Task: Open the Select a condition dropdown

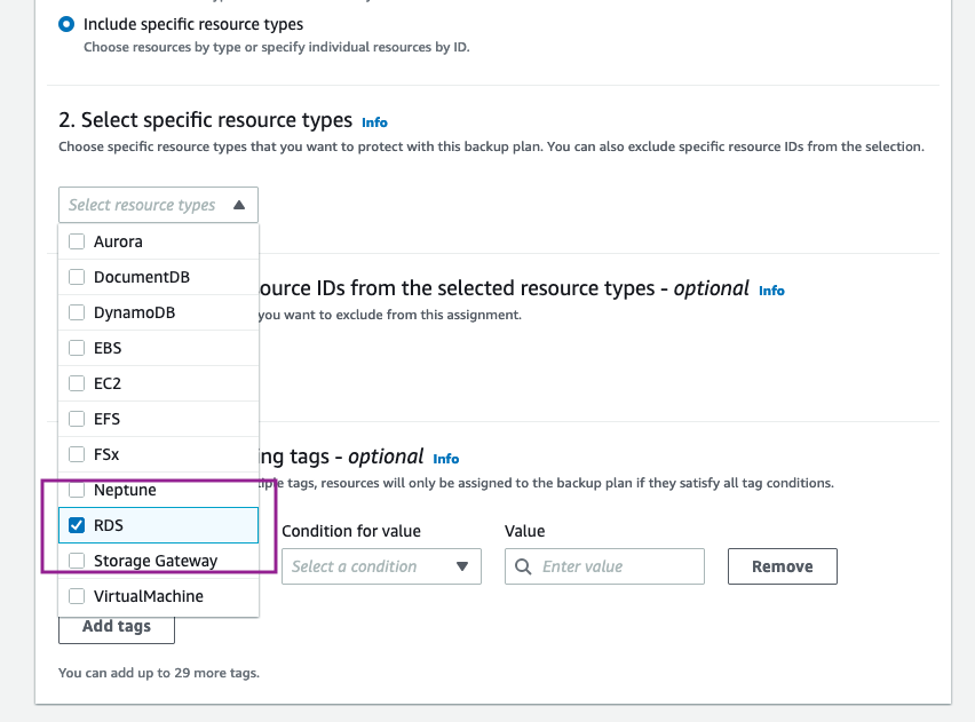Action: pos(380,566)
